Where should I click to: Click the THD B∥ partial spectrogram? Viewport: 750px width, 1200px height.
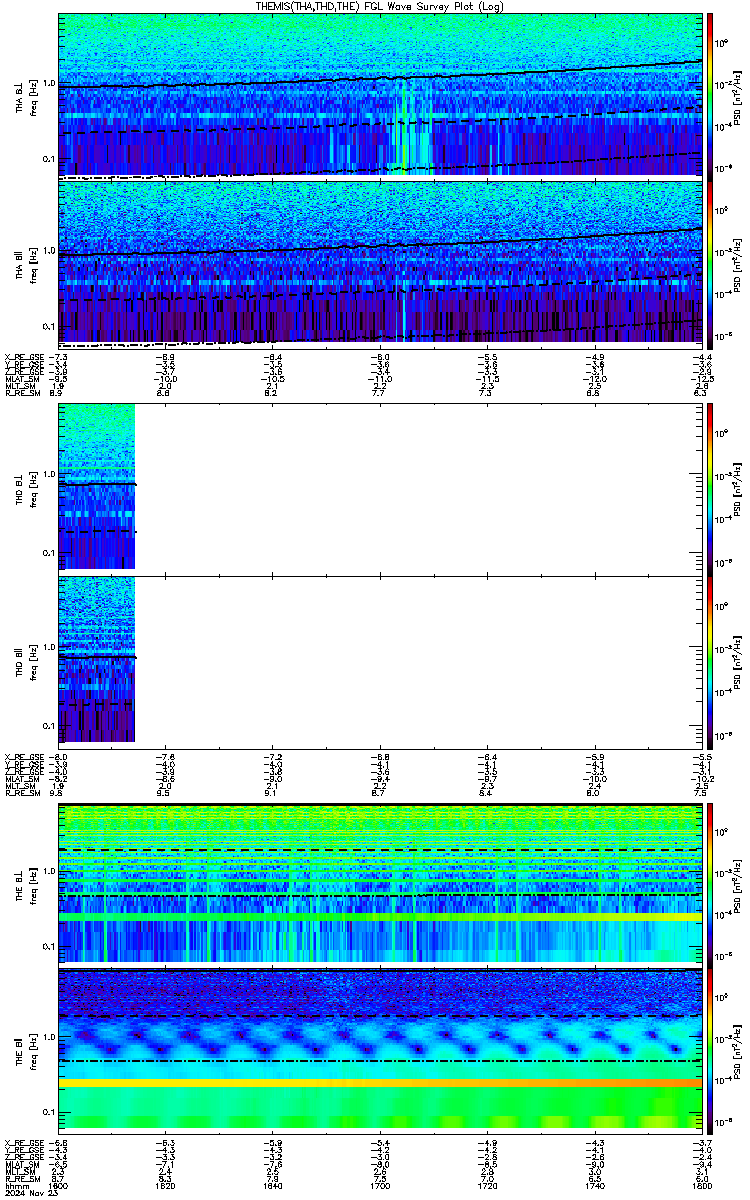coord(97,659)
